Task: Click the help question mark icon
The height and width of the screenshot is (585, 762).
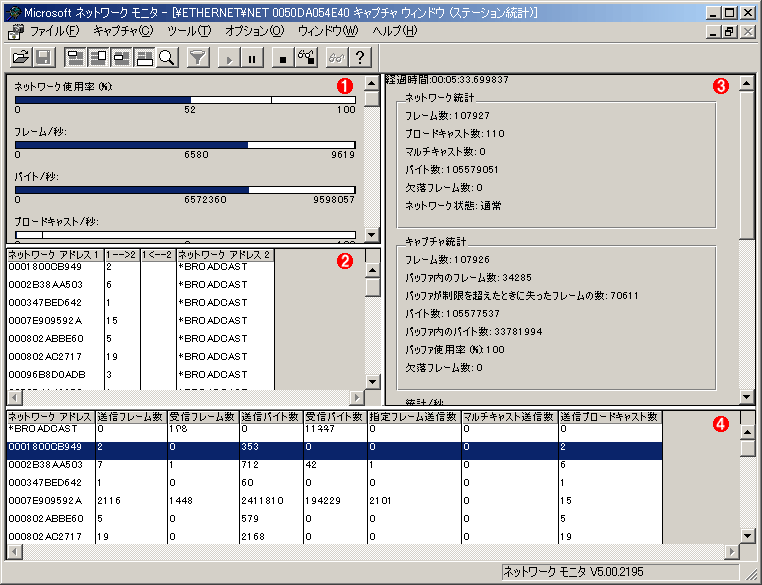Action: [360, 57]
